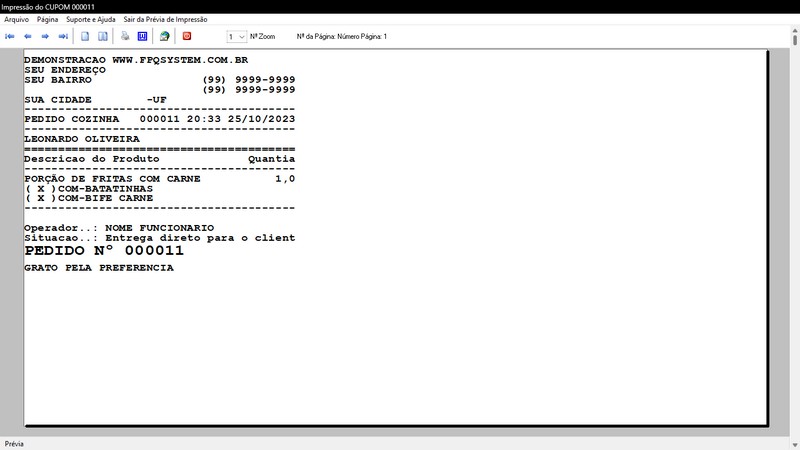Open the Suporte e Ajuda menu
This screenshot has width=800, height=450.
point(91,19)
